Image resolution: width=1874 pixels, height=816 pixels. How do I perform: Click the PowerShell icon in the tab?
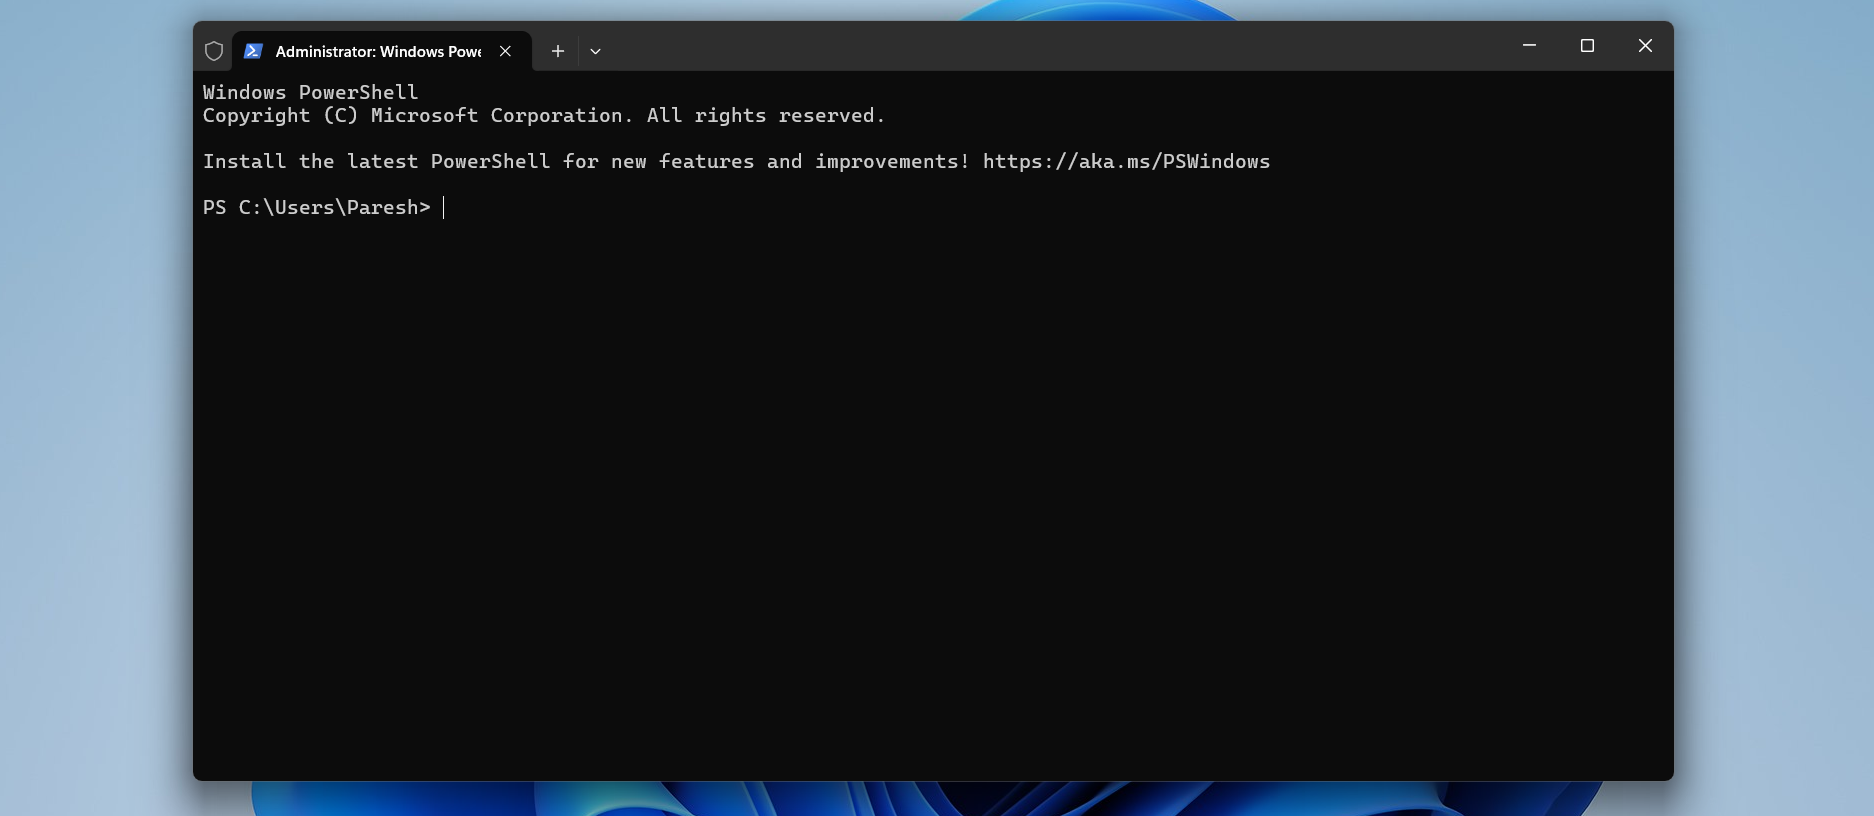(253, 51)
